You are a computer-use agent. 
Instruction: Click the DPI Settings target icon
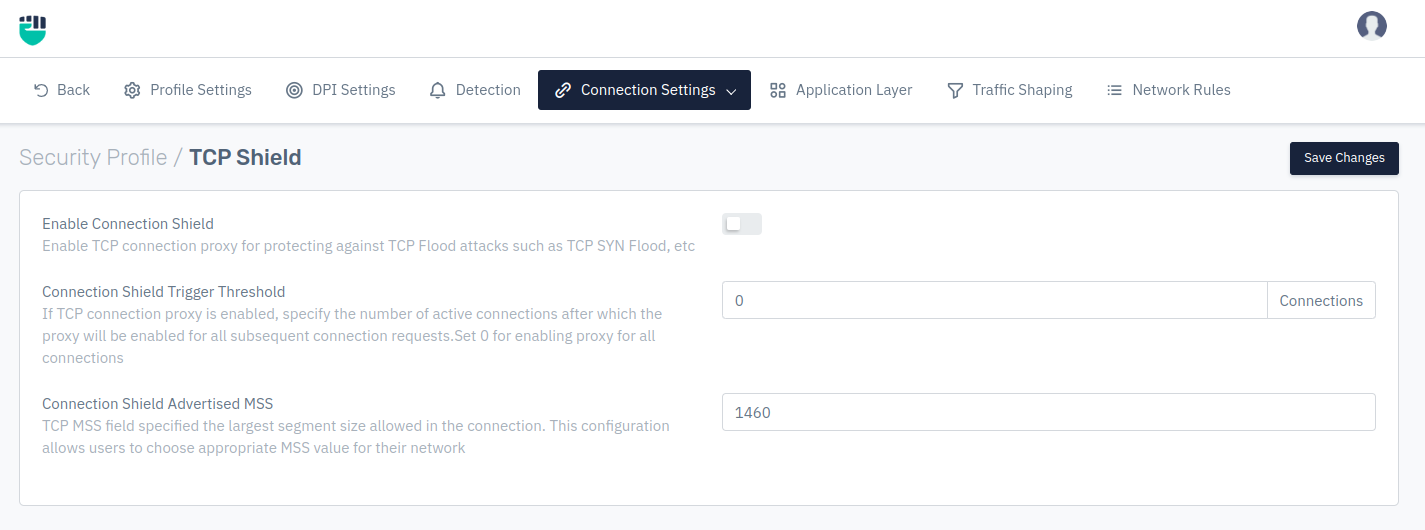pos(294,90)
